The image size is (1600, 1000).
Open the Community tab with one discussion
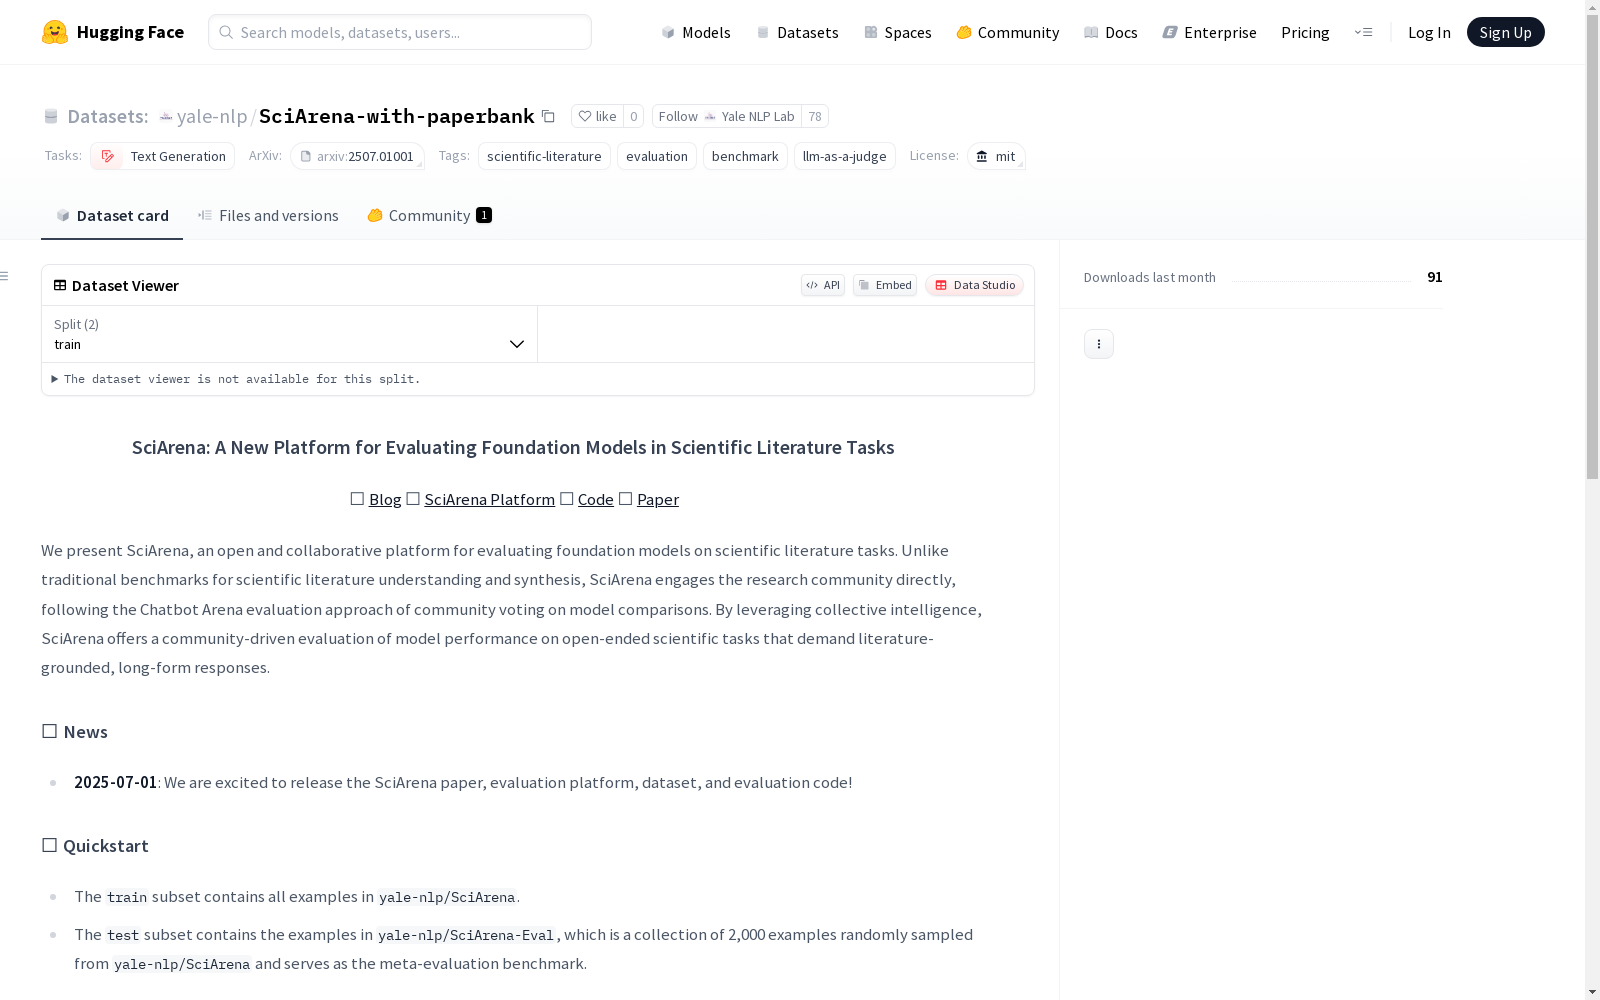pos(429,215)
